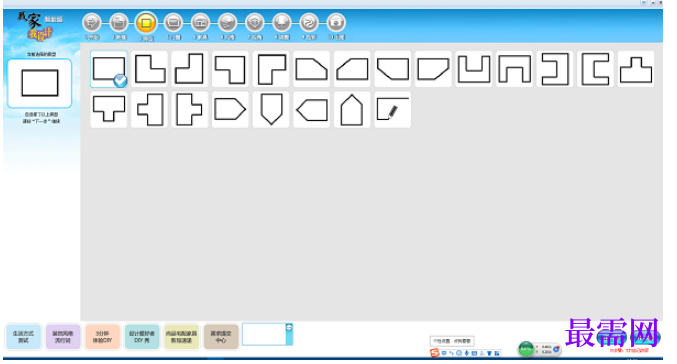
Task: Click the green network speed ball
Action: (x=526, y=348)
